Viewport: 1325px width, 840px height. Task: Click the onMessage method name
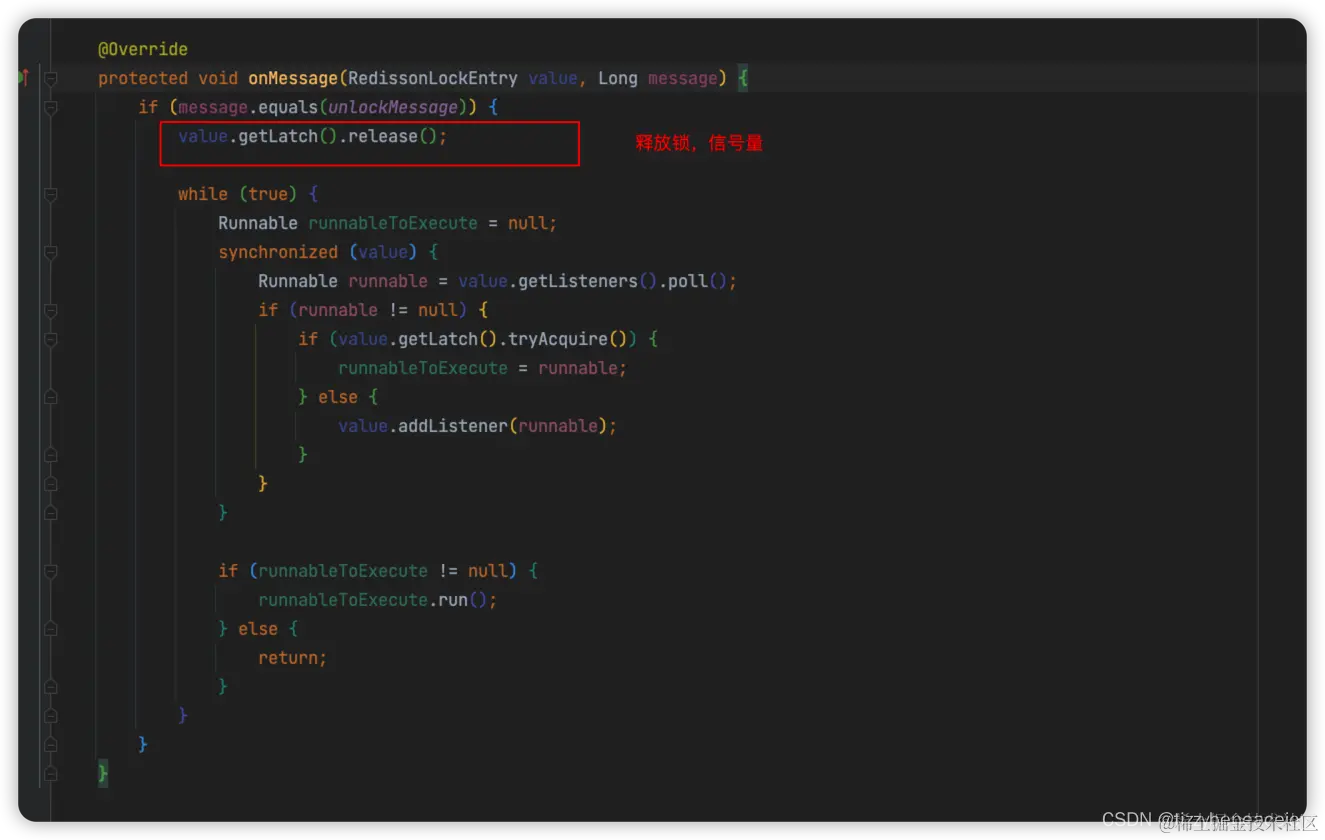point(293,78)
